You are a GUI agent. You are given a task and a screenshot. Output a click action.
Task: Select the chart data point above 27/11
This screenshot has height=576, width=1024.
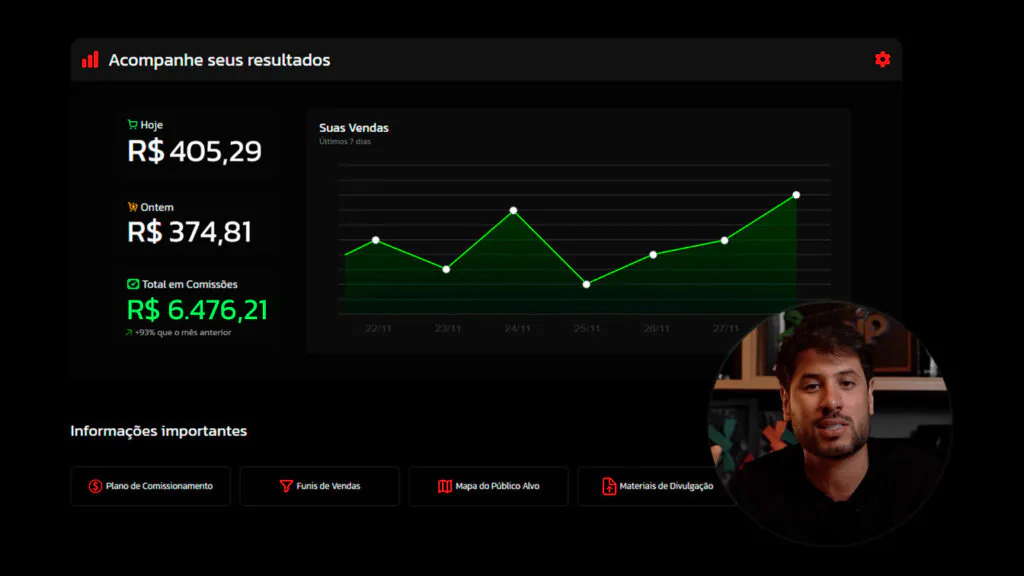pyautogui.click(x=724, y=240)
